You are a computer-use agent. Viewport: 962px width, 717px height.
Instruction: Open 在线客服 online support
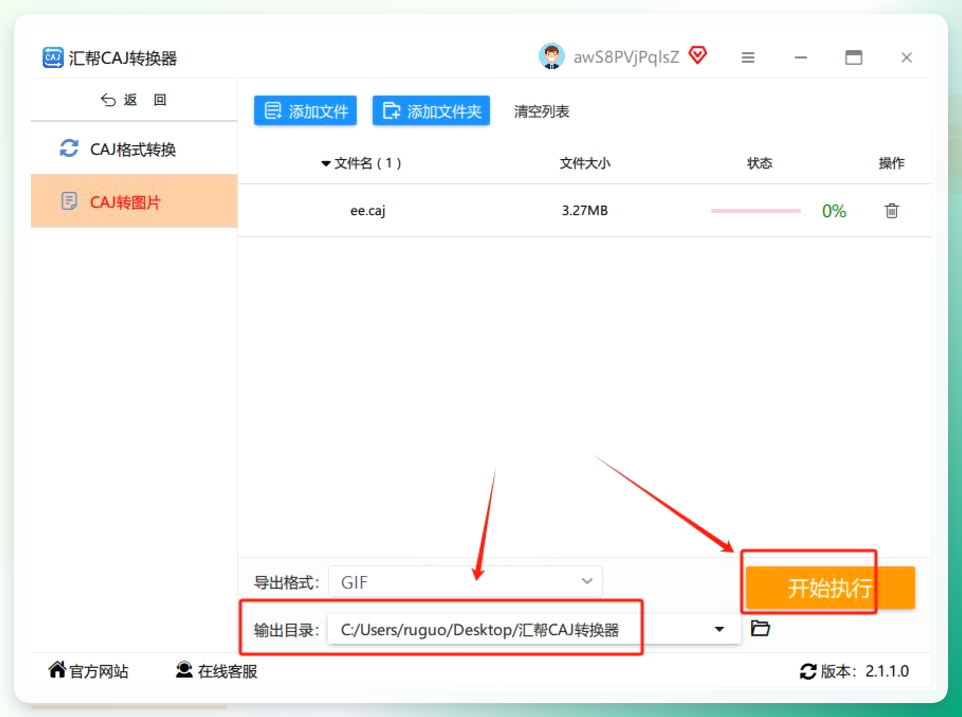[x=217, y=671]
